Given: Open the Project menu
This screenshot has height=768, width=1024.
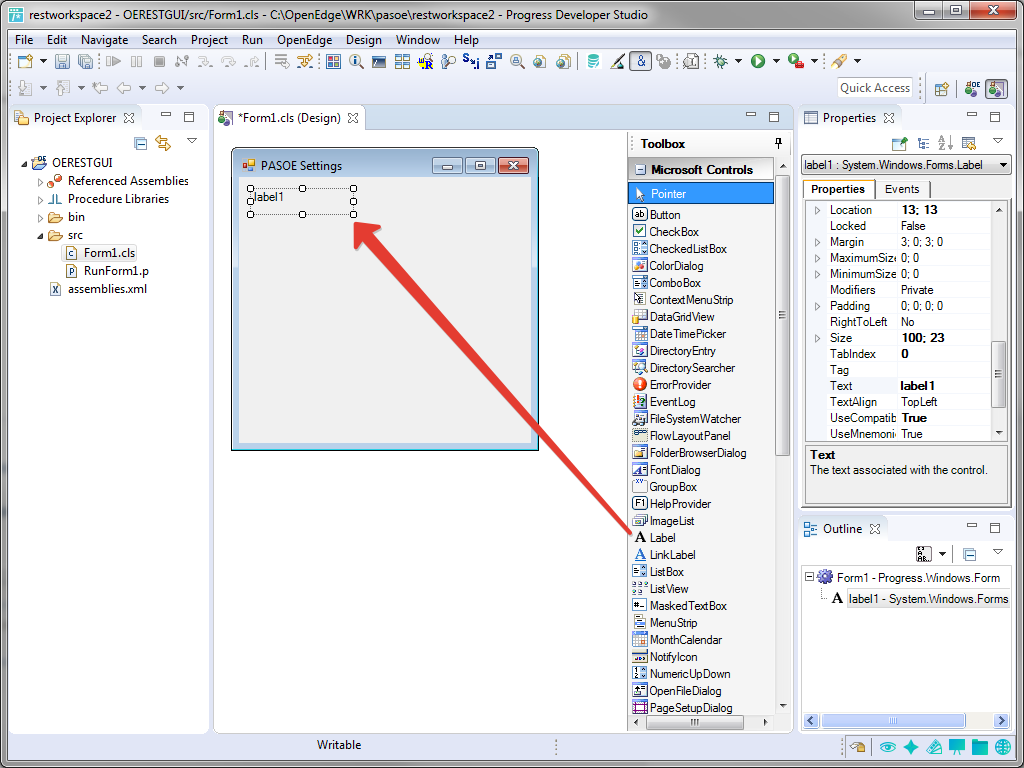Looking at the screenshot, I should coord(209,40).
